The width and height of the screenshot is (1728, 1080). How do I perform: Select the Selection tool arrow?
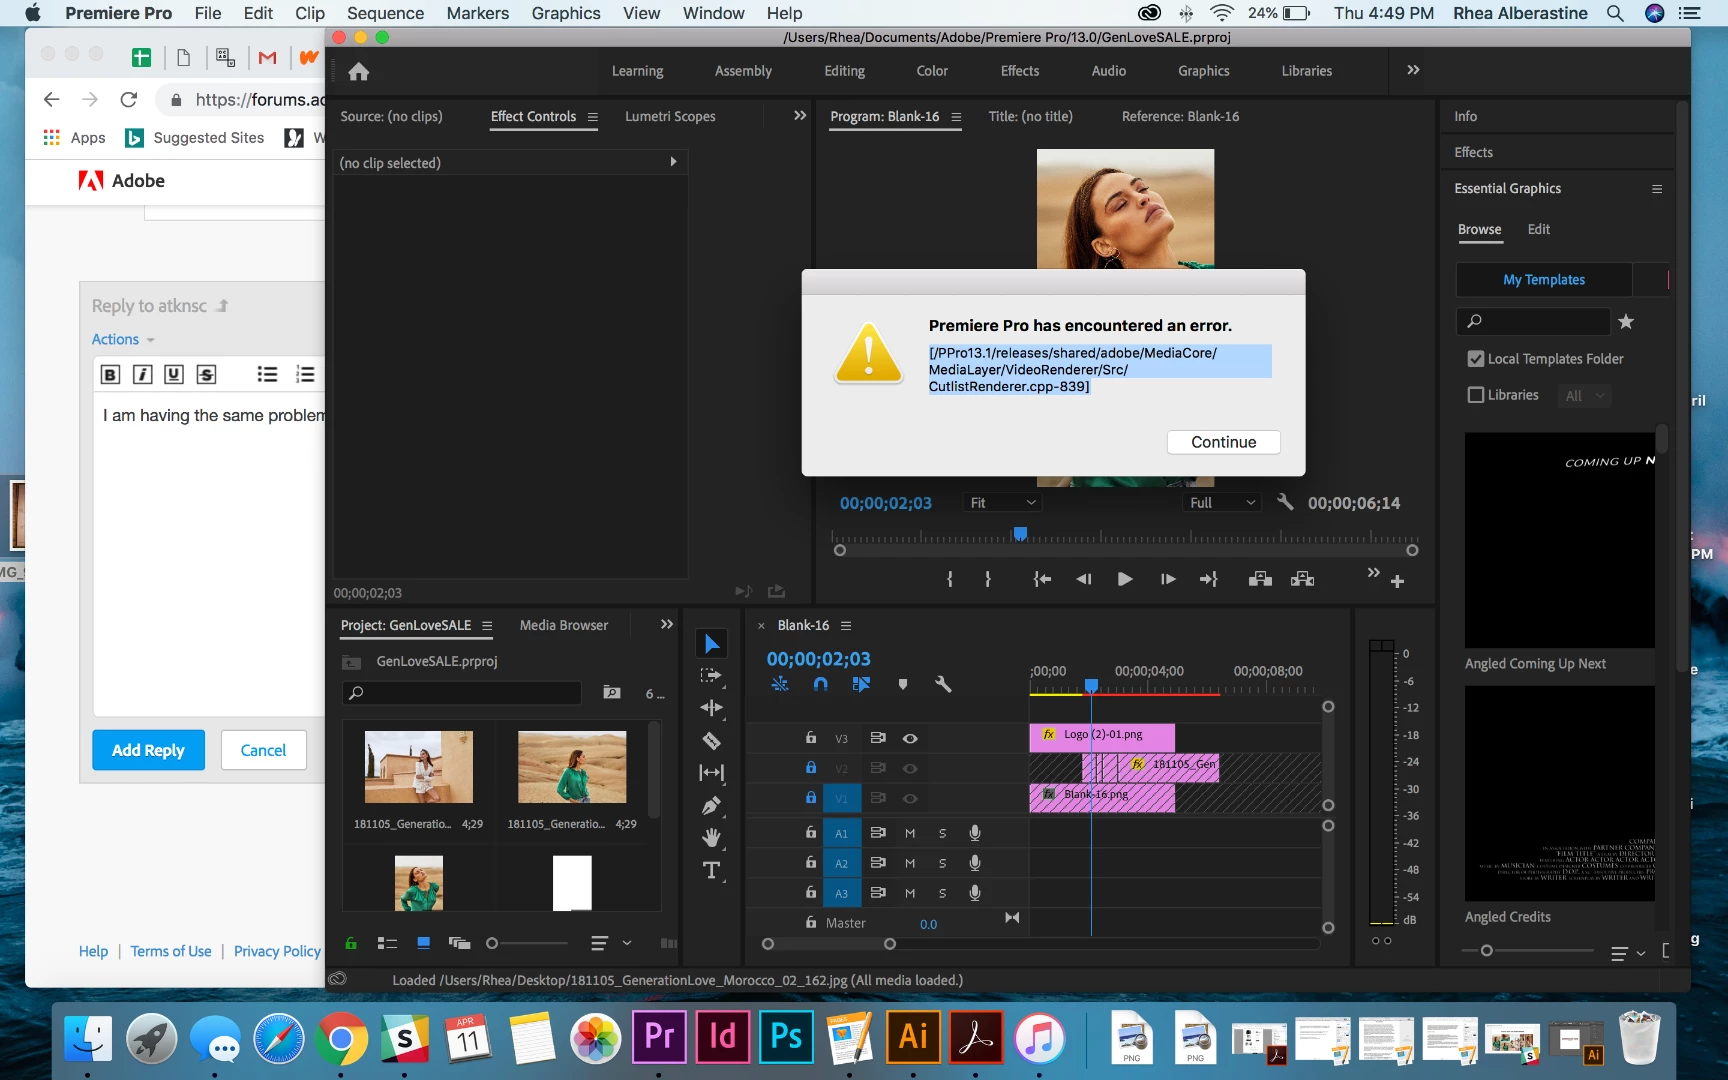click(x=711, y=644)
